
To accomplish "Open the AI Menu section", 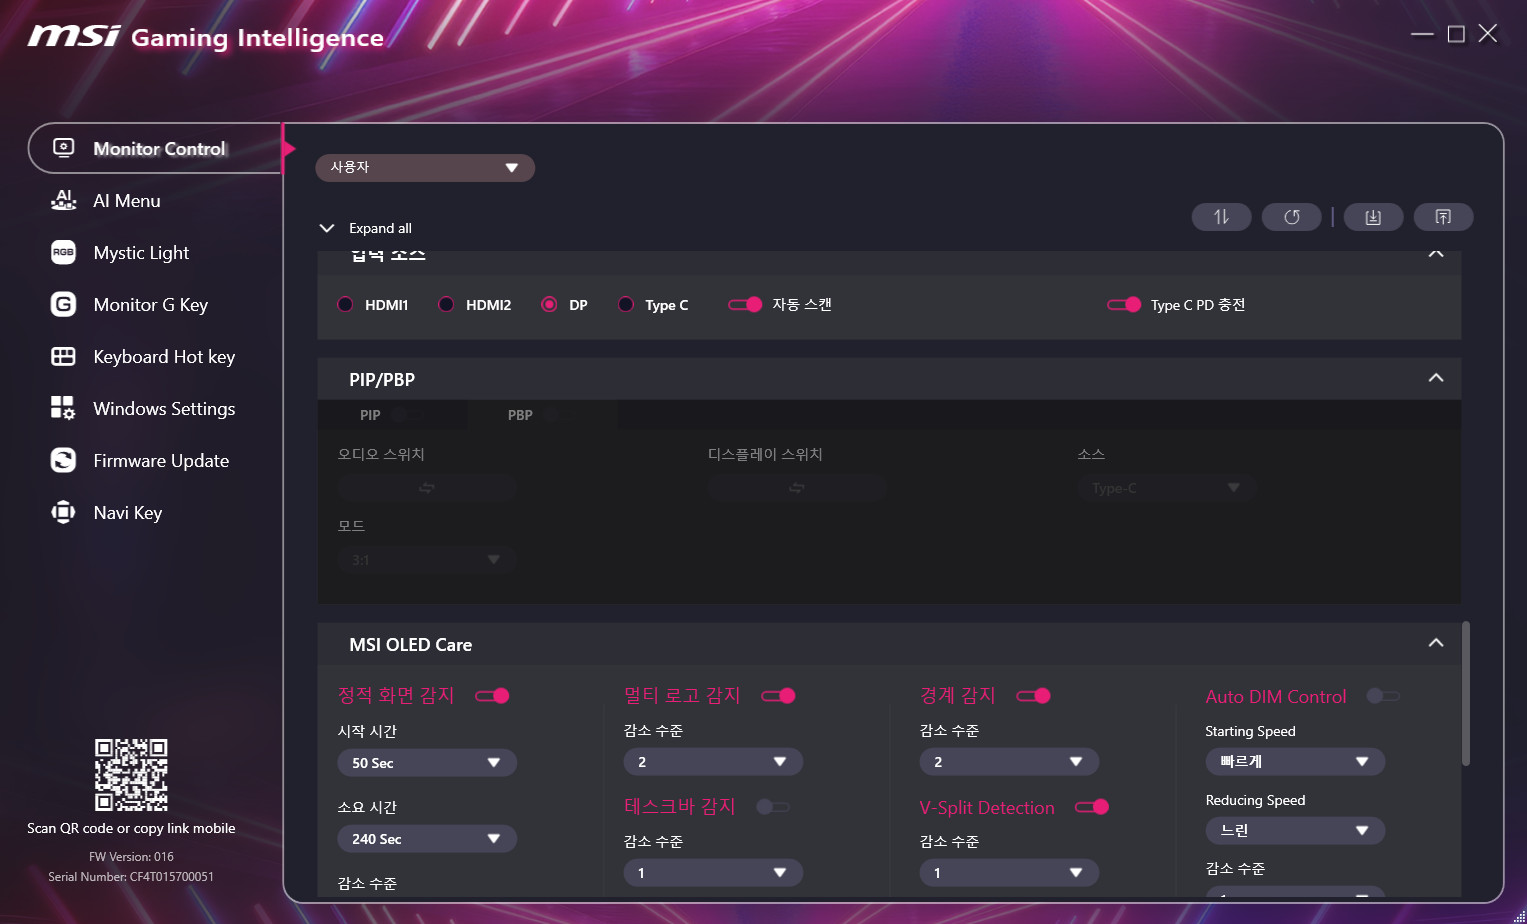I will tap(126, 201).
